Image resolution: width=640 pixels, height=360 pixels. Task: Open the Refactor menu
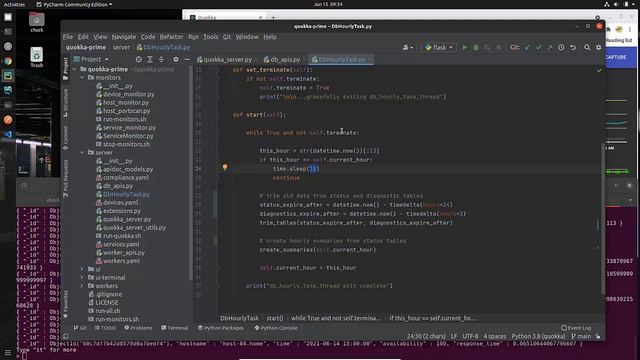coord(171,37)
